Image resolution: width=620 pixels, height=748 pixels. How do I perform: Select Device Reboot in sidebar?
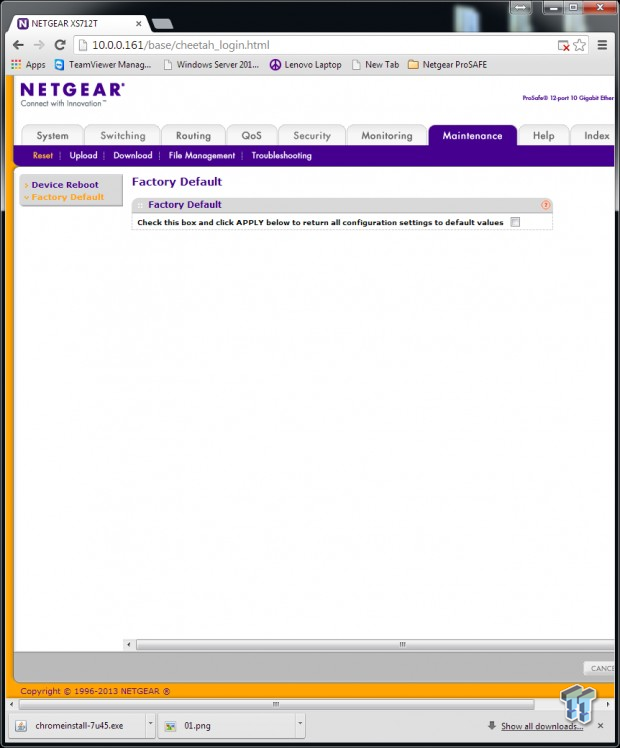click(65, 185)
